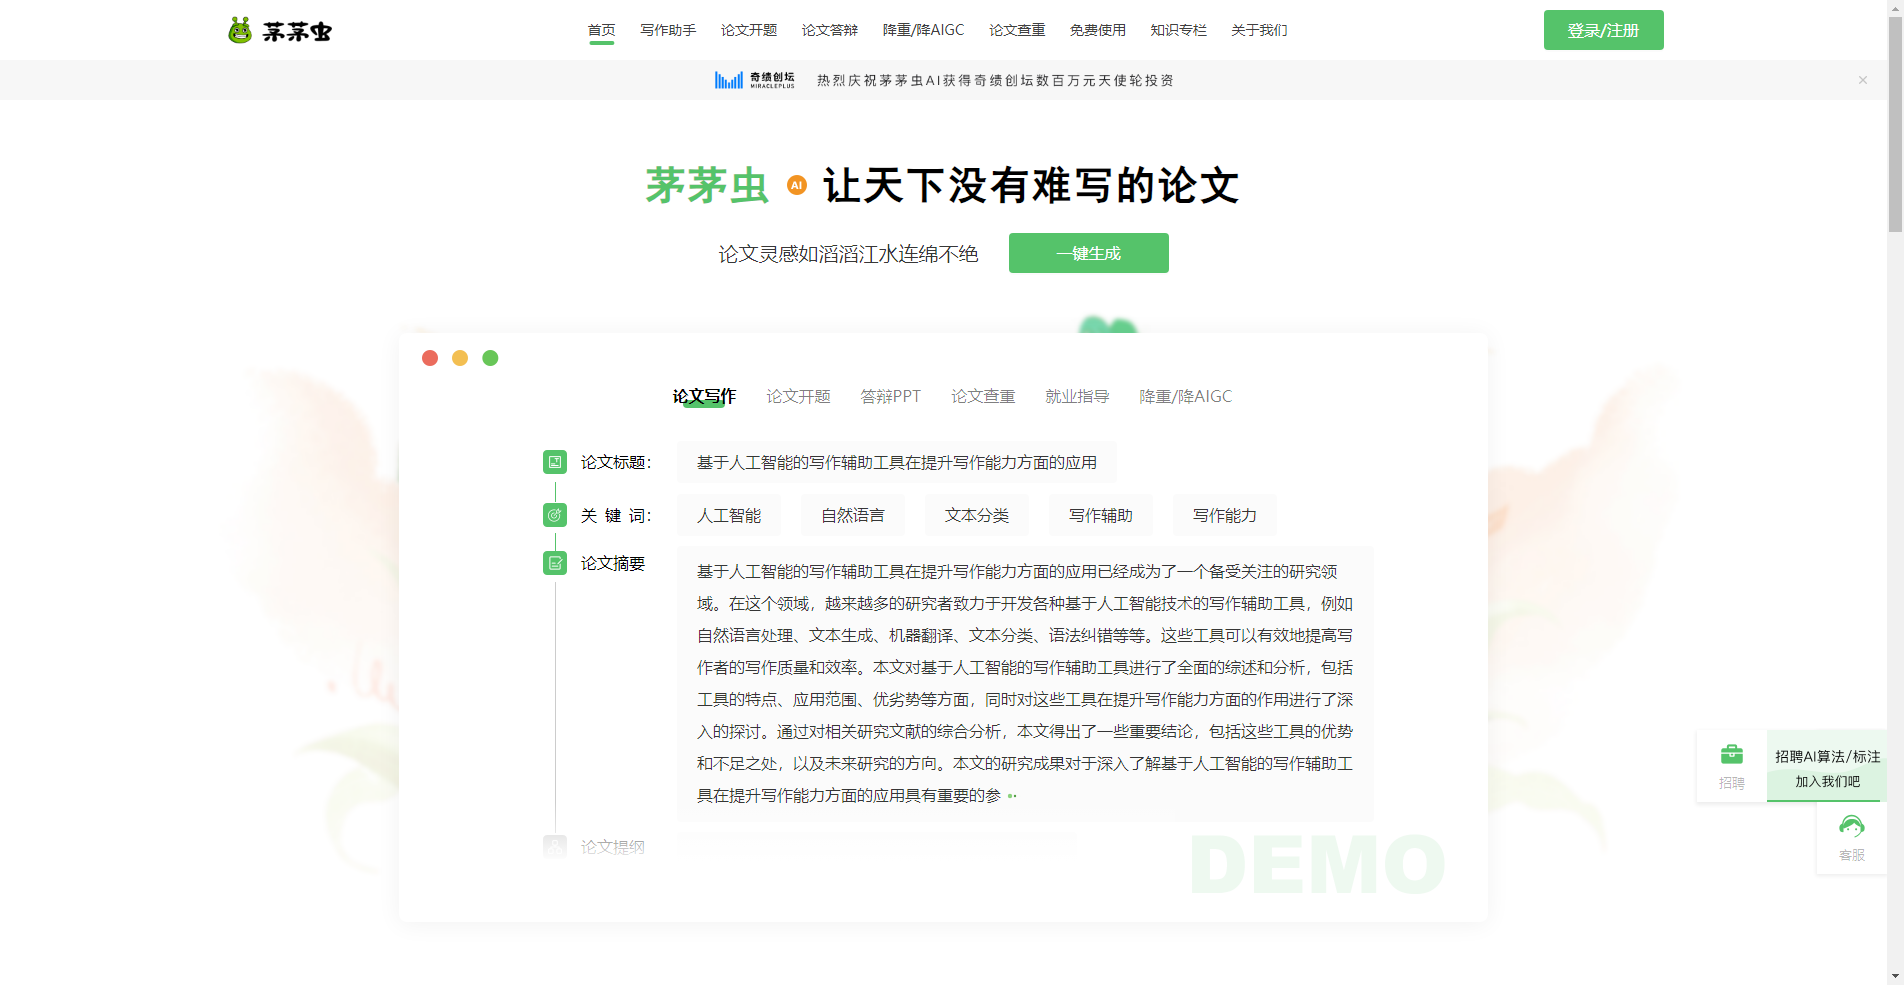Open 论文查重 in the top navigation
Screen dimensions: 1904x985
click(x=1017, y=30)
